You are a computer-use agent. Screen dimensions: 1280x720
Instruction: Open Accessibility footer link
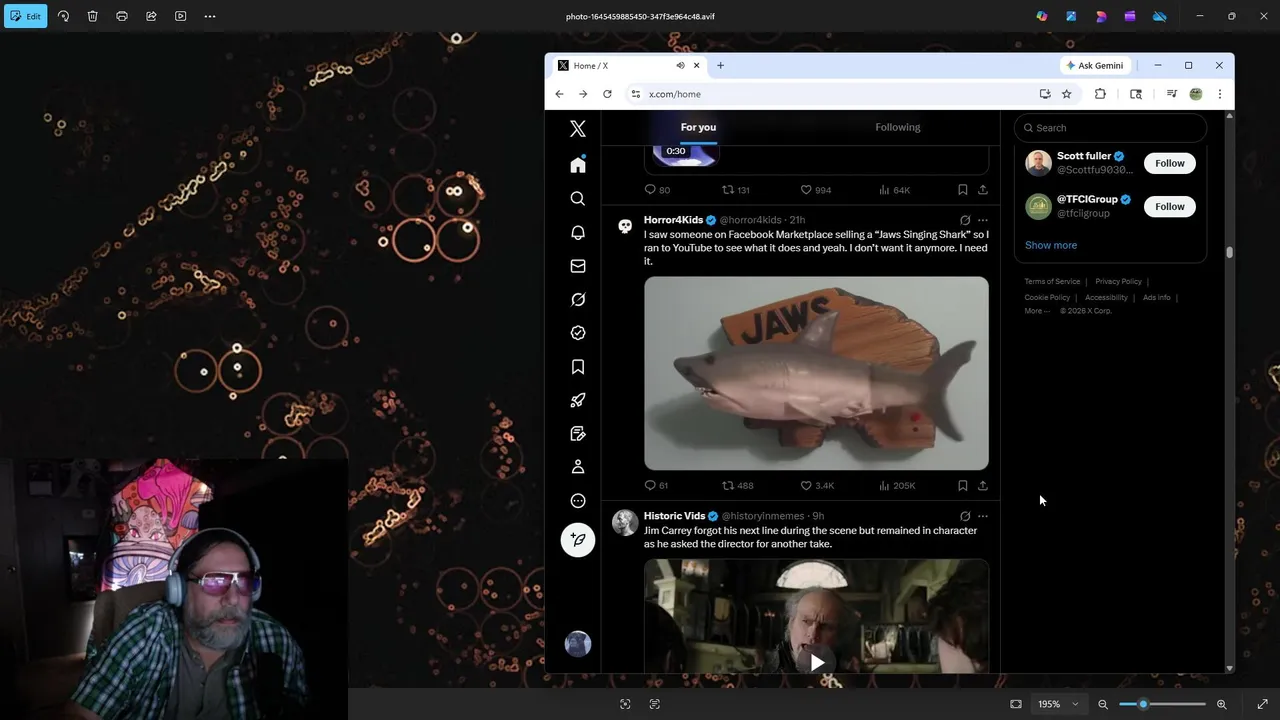point(1106,297)
